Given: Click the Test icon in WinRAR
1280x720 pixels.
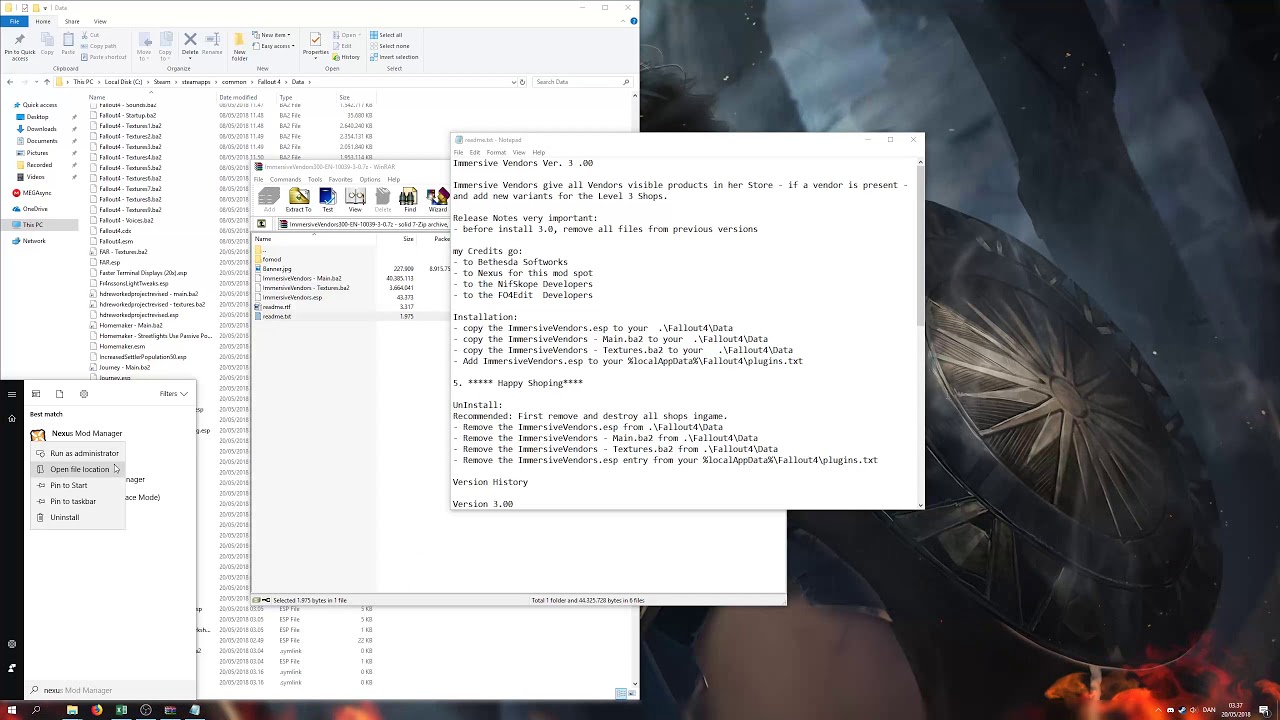Looking at the screenshot, I should pyautogui.click(x=327, y=200).
